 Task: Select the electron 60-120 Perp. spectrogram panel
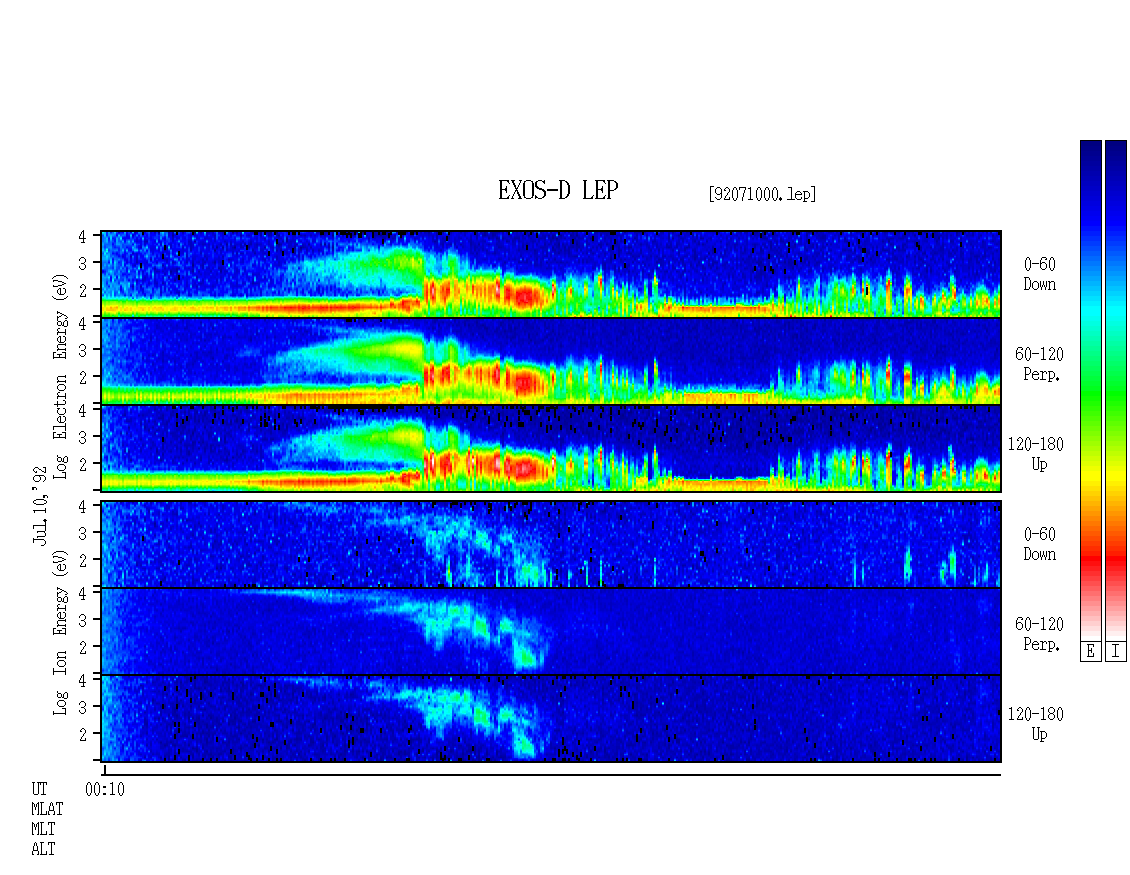click(551, 361)
